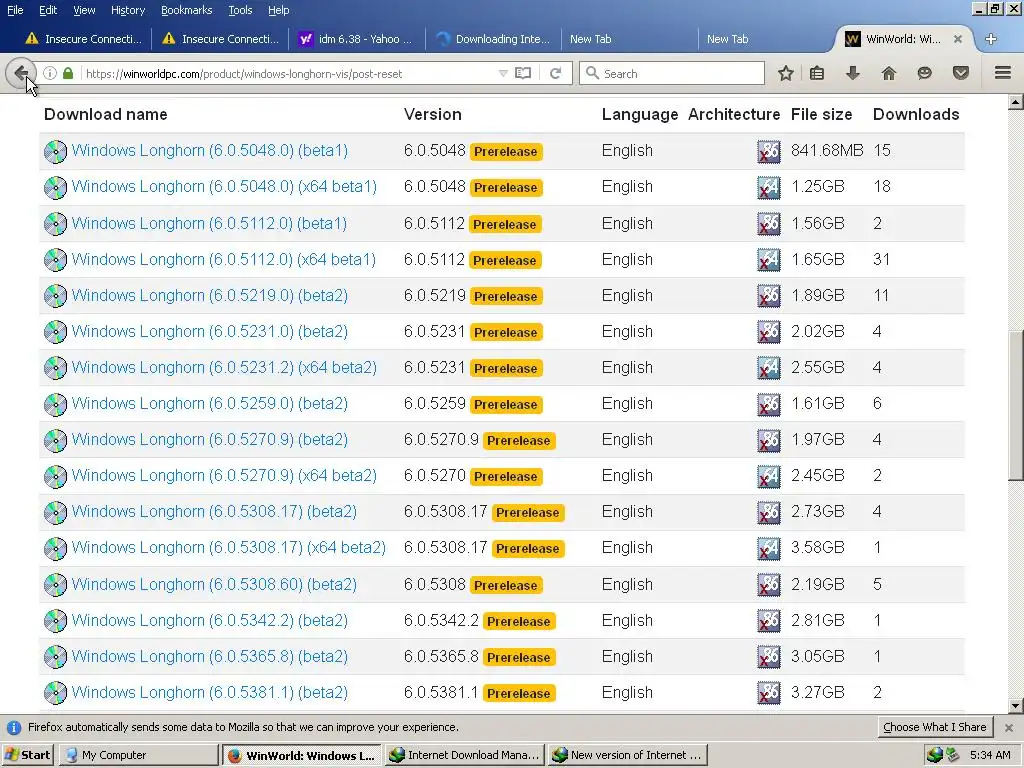Click info icon in Firefox notification bar
This screenshot has height=768, width=1024.
14,728
